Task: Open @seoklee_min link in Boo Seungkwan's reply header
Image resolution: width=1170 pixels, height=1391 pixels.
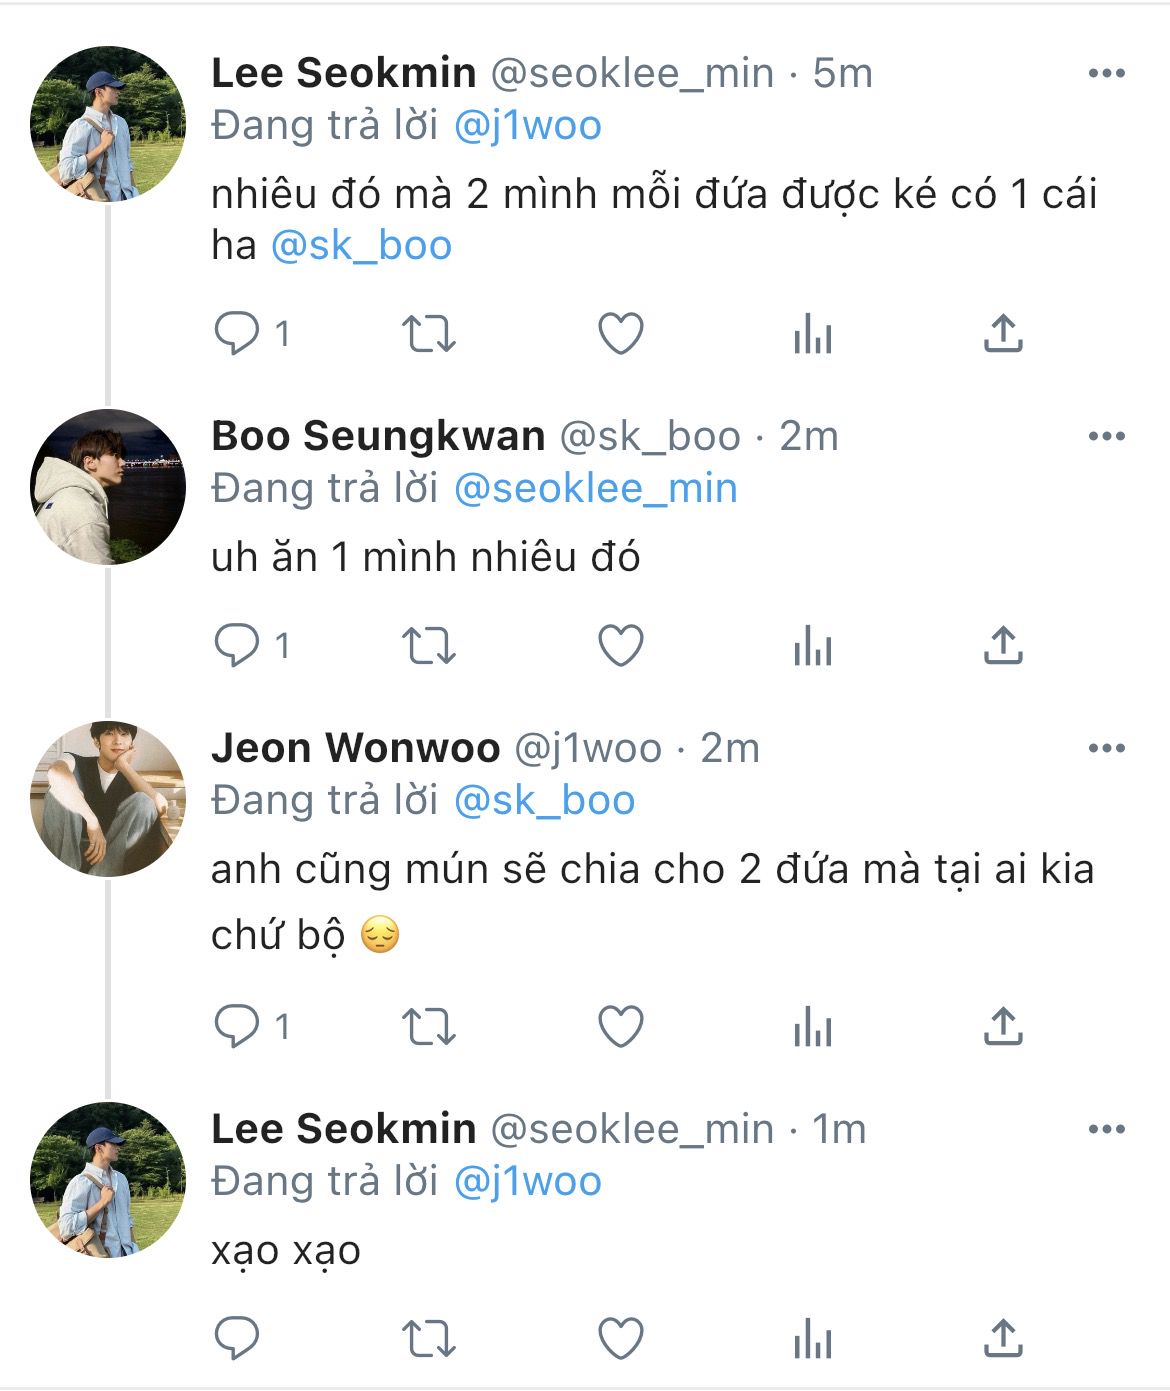Action: tap(595, 489)
